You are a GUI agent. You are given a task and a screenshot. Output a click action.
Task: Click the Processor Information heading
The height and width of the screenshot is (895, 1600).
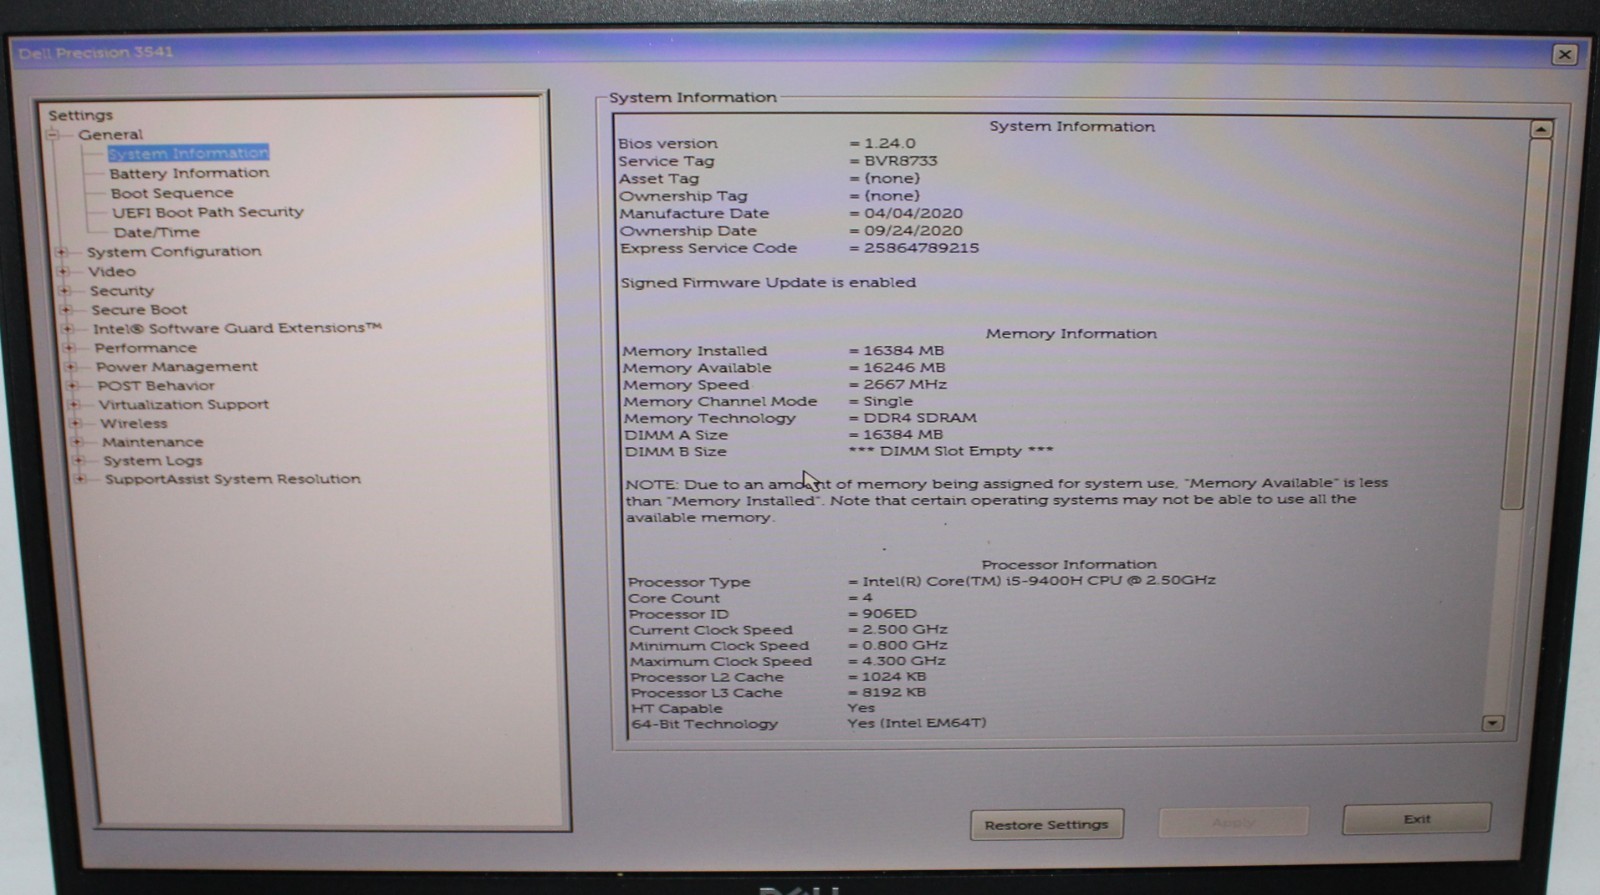point(1068,565)
